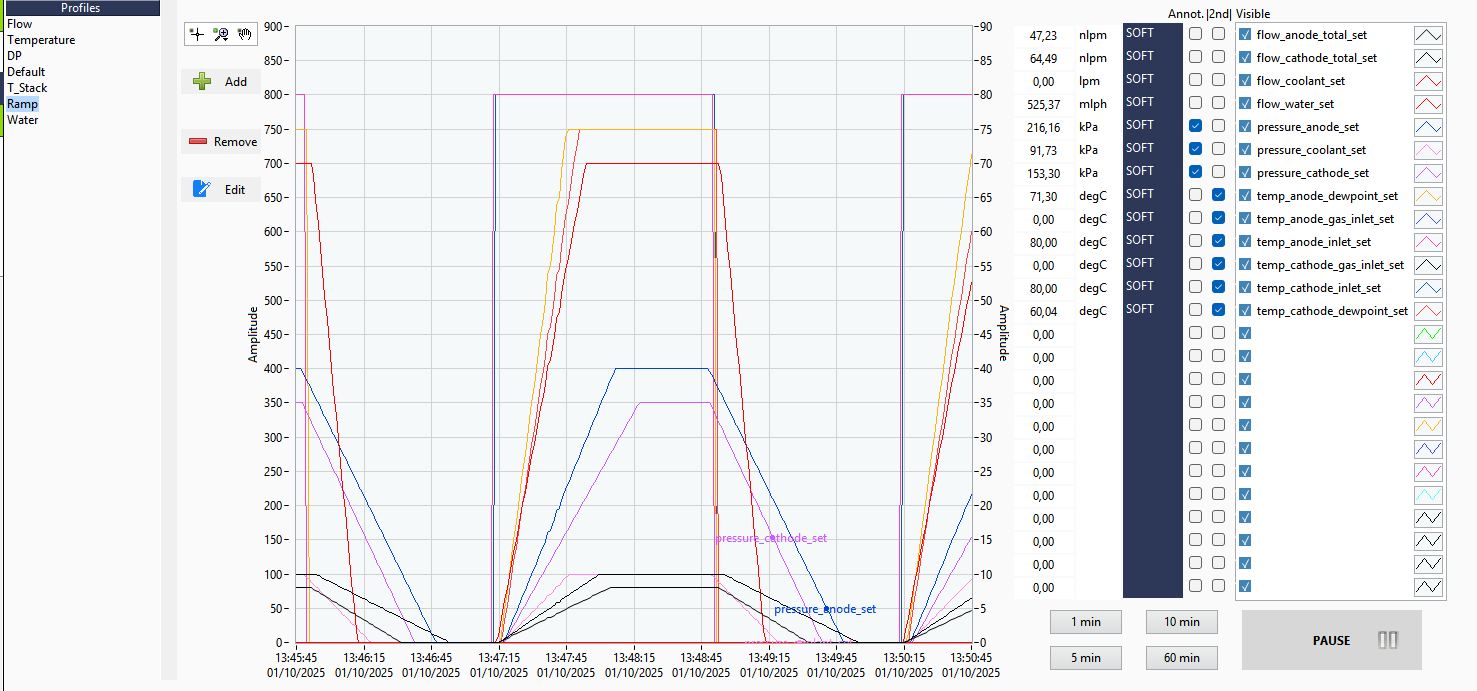Click the pressure_cathode_set annotation on graph

click(x=771, y=538)
